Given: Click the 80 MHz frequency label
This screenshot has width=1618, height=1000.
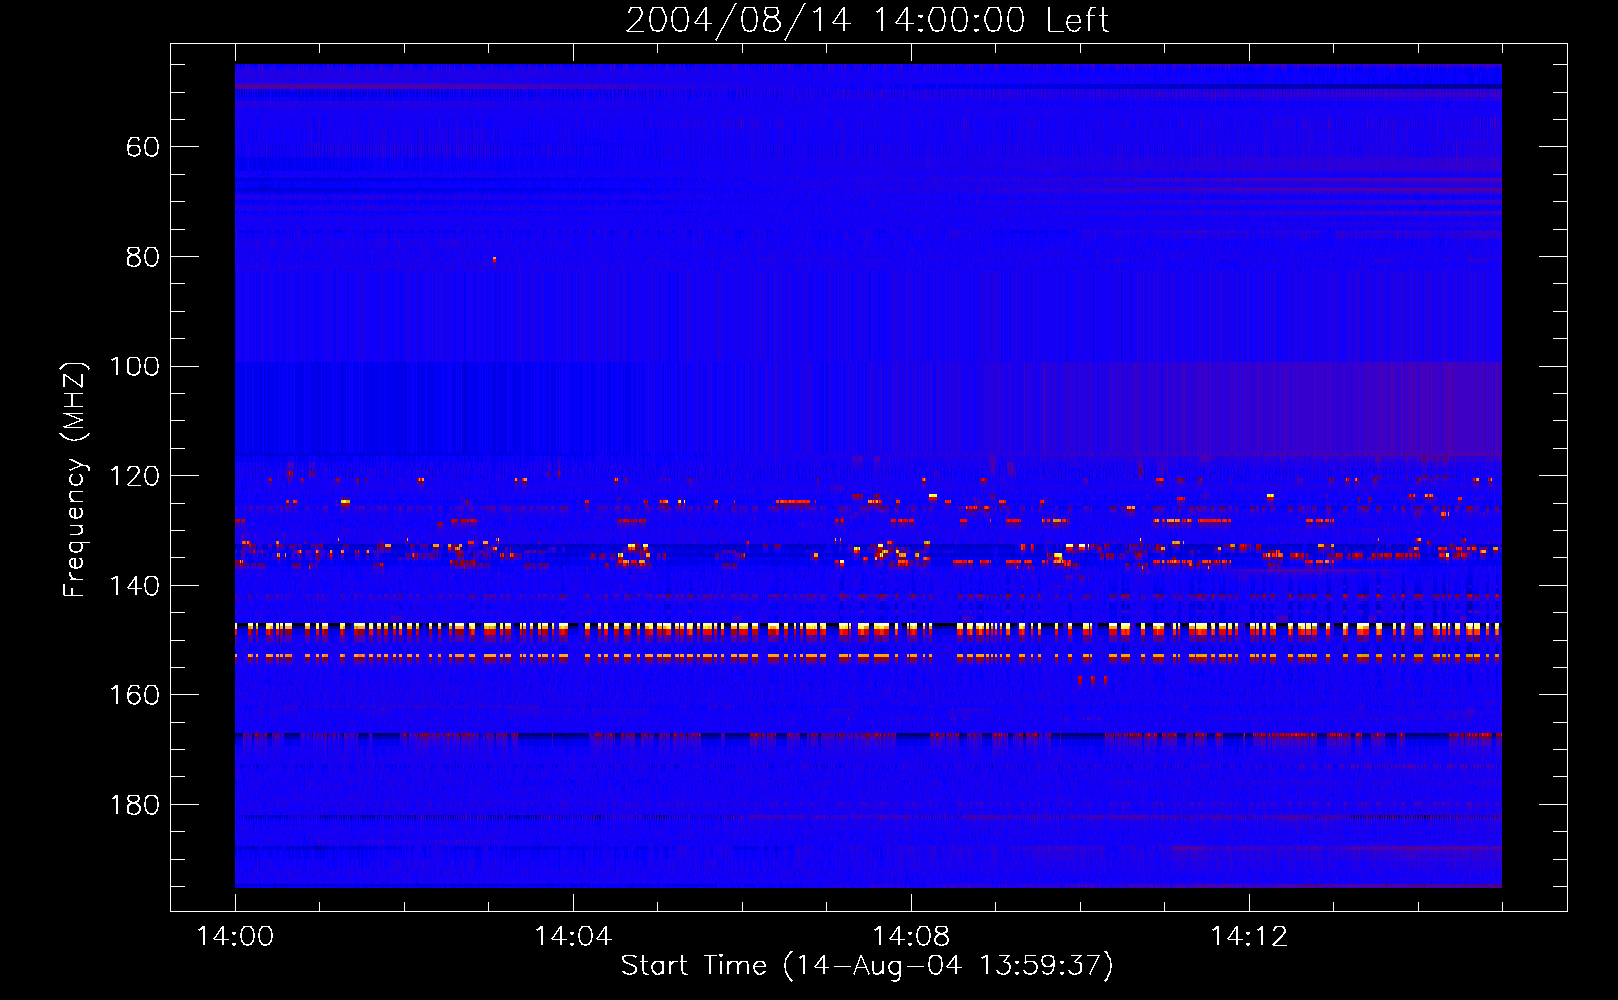Looking at the screenshot, I should pyautogui.click(x=143, y=257).
